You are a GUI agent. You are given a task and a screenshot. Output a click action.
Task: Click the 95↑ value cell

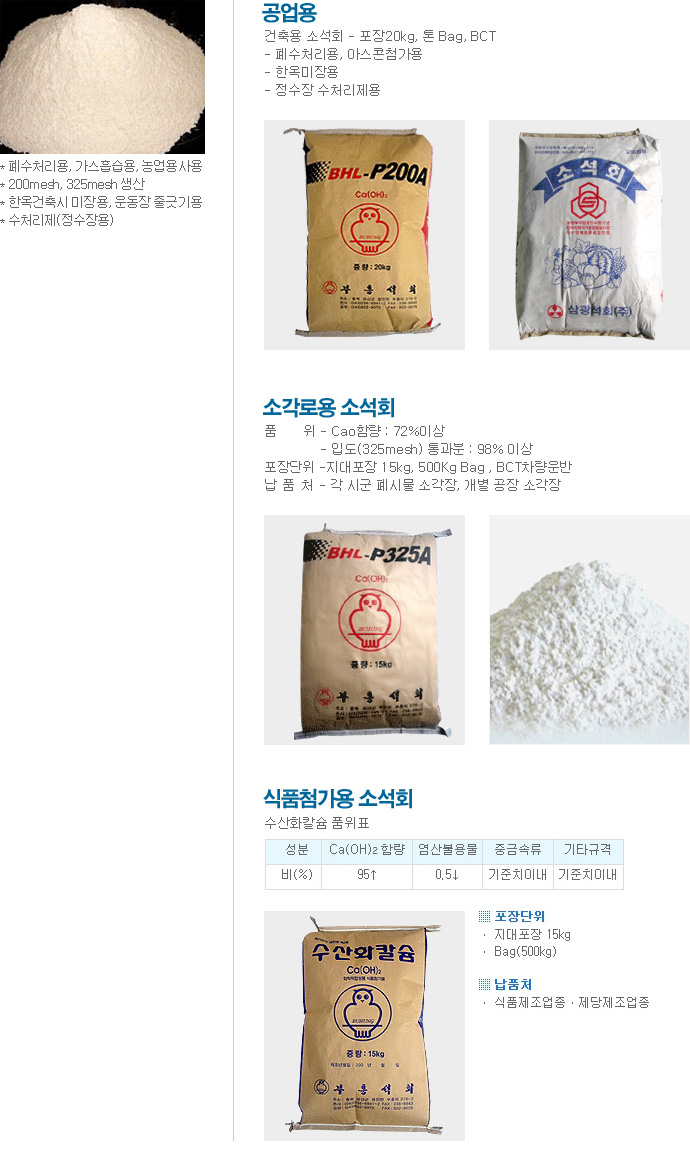click(367, 875)
